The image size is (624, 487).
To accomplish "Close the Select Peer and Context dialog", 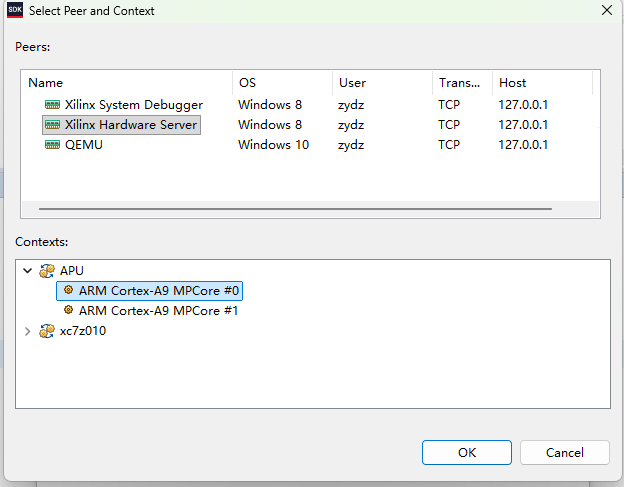I will (607, 10).
